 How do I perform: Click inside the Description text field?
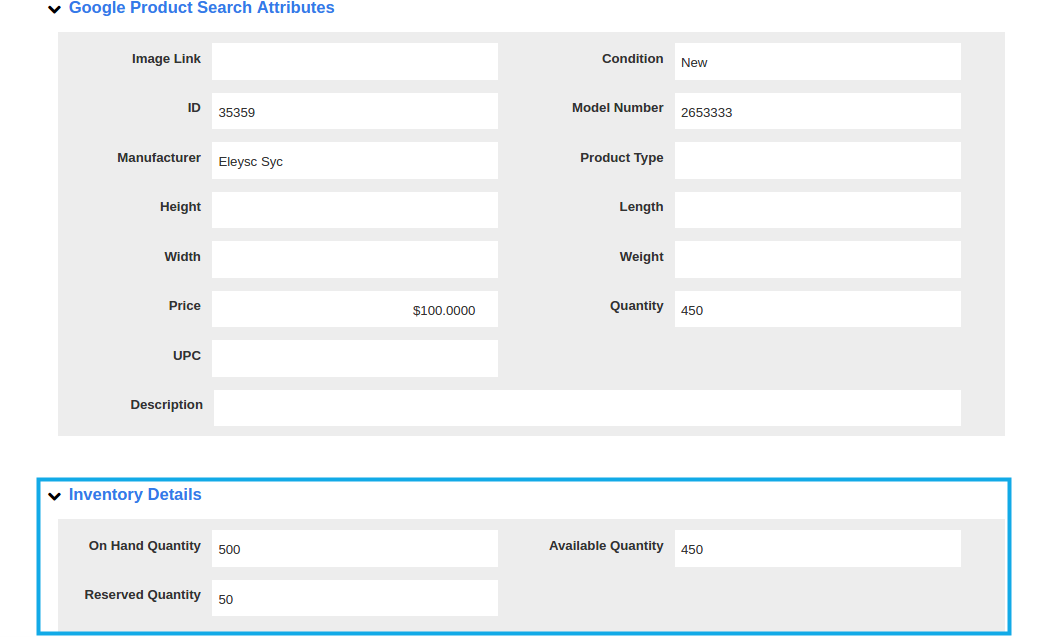point(586,407)
